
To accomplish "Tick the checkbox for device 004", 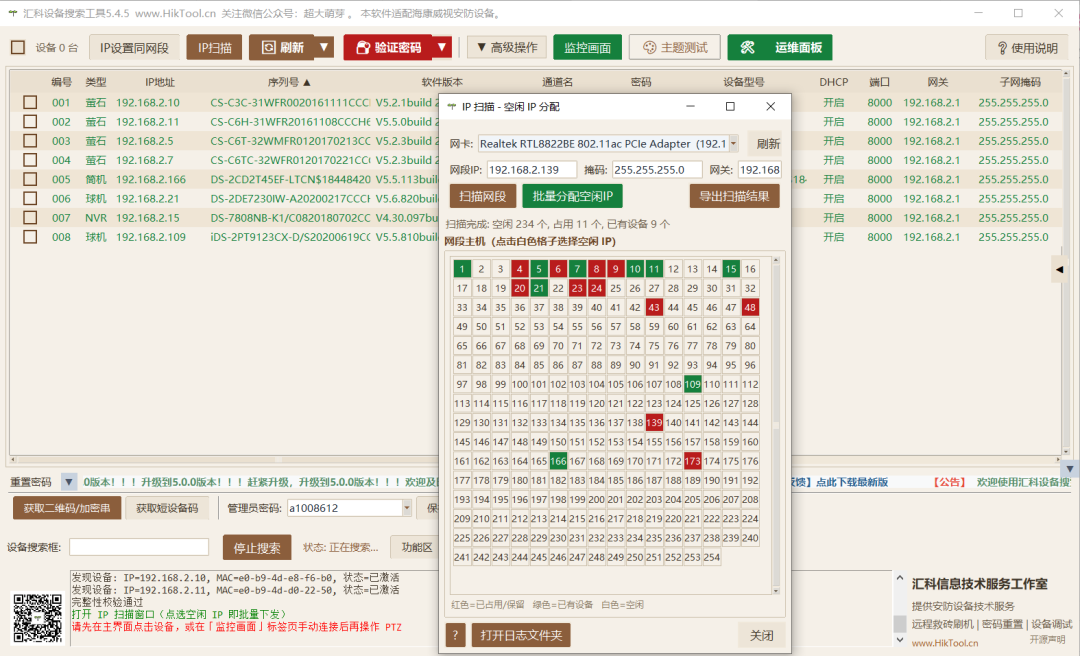I will click(30, 160).
